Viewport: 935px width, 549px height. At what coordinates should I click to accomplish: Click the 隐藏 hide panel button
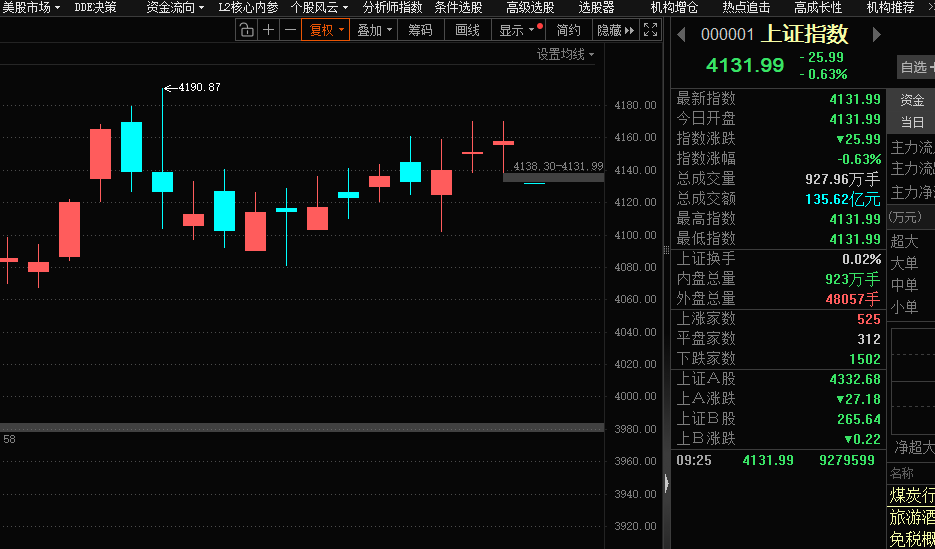pos(616,30)
